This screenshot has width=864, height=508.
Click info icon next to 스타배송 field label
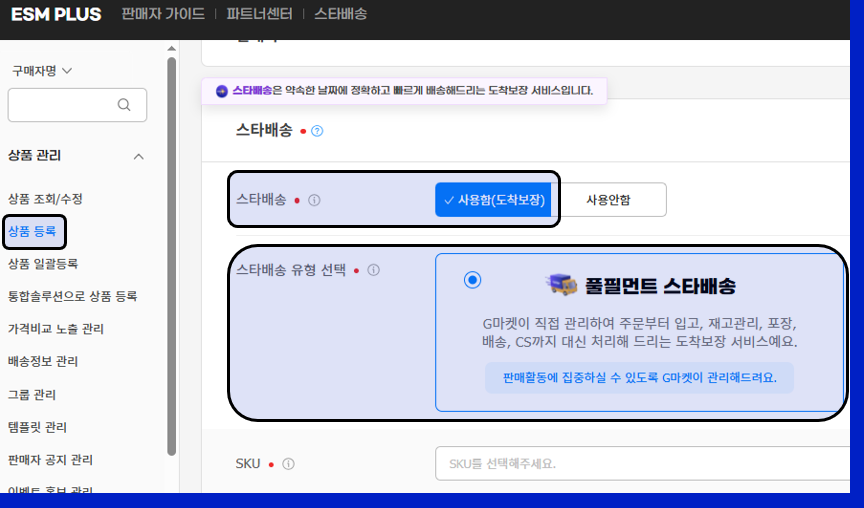(x=314, y=200)
